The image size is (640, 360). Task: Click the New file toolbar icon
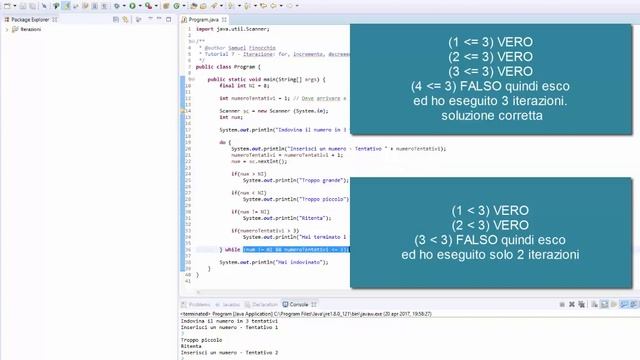pos(7,6)
